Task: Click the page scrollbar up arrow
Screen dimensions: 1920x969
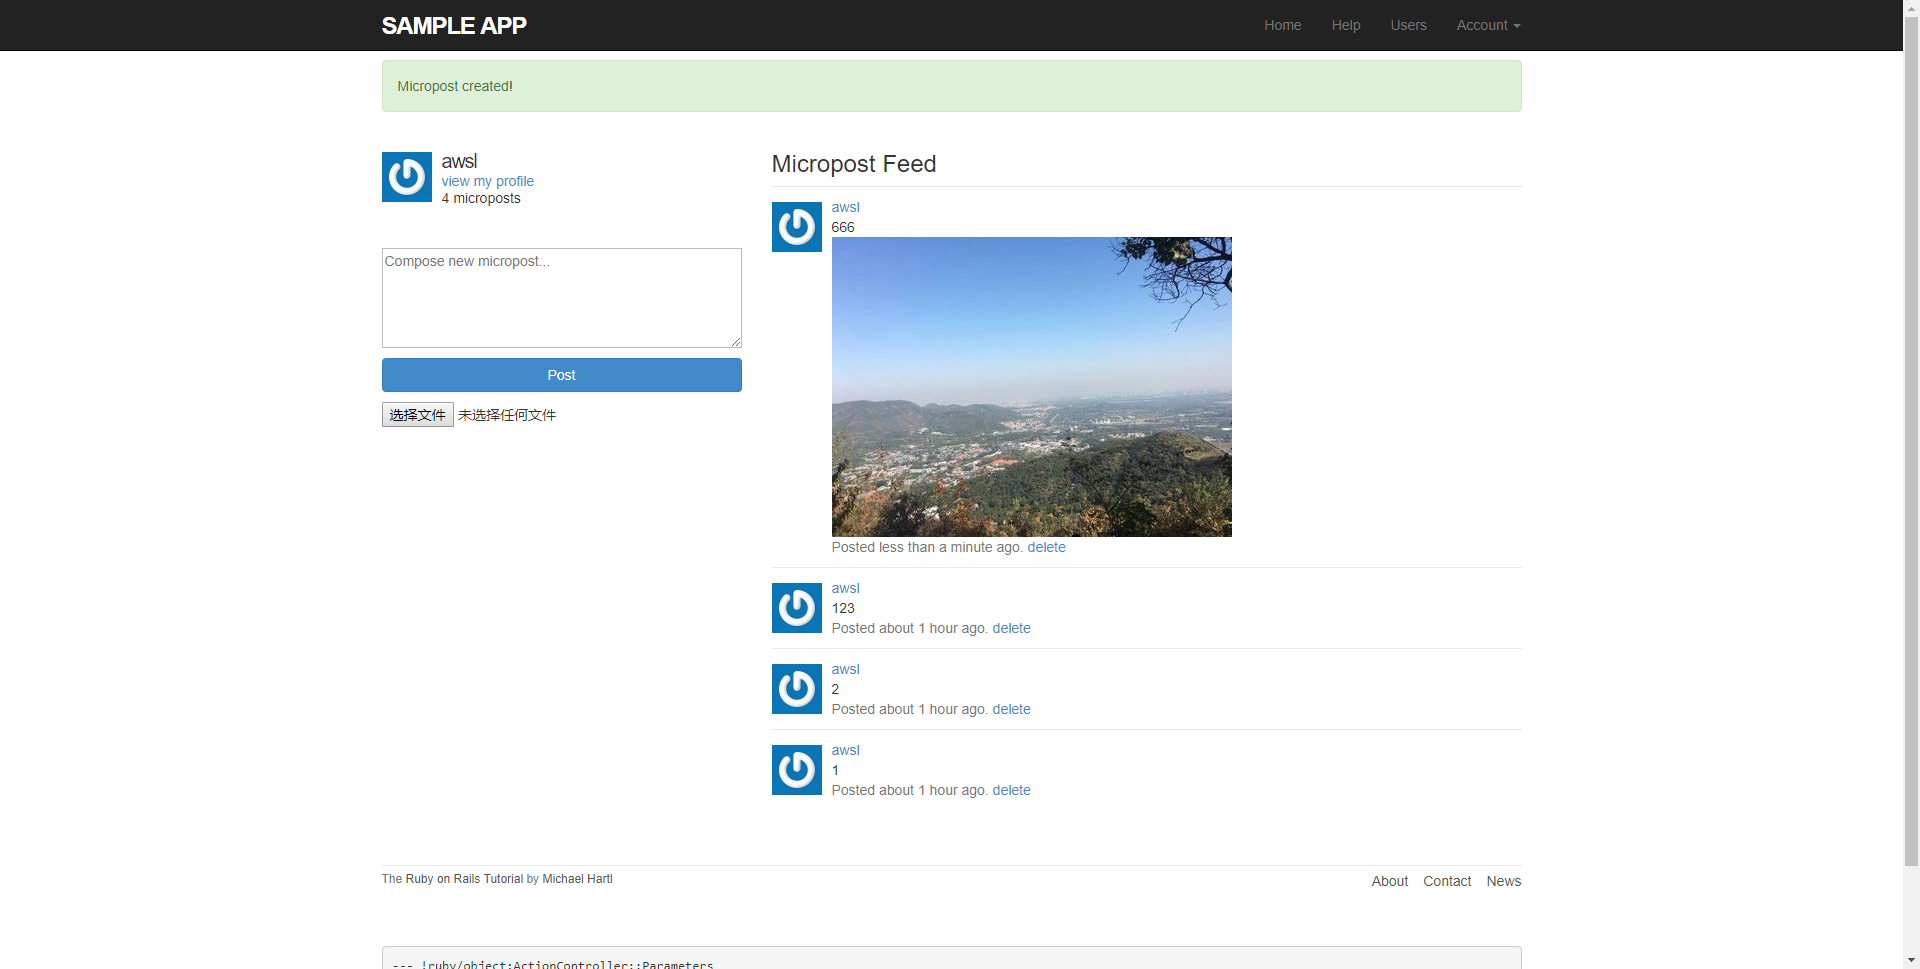Action: [1911, 8]
